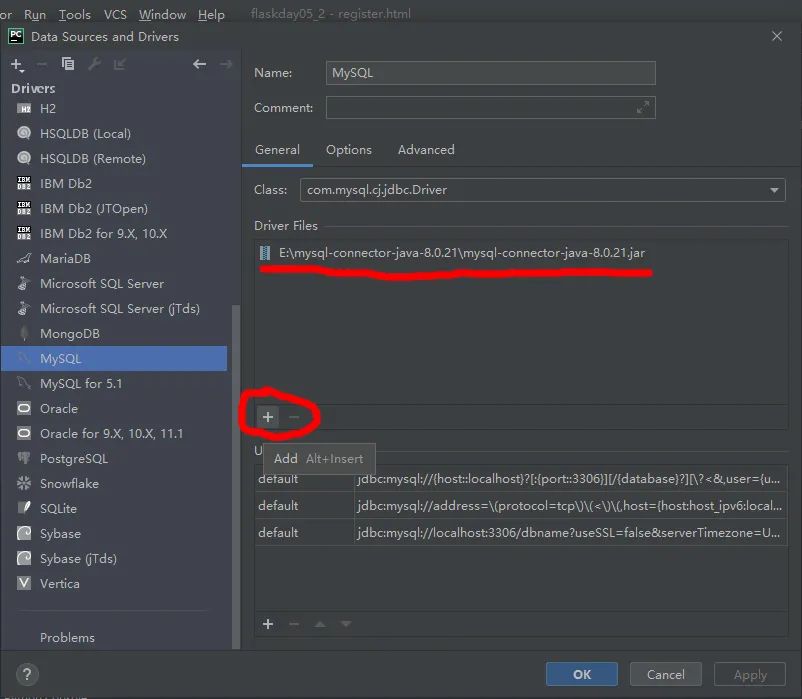Click the Cancel button
The height and width of the screenshot is (699, 802).
(665, 674)
